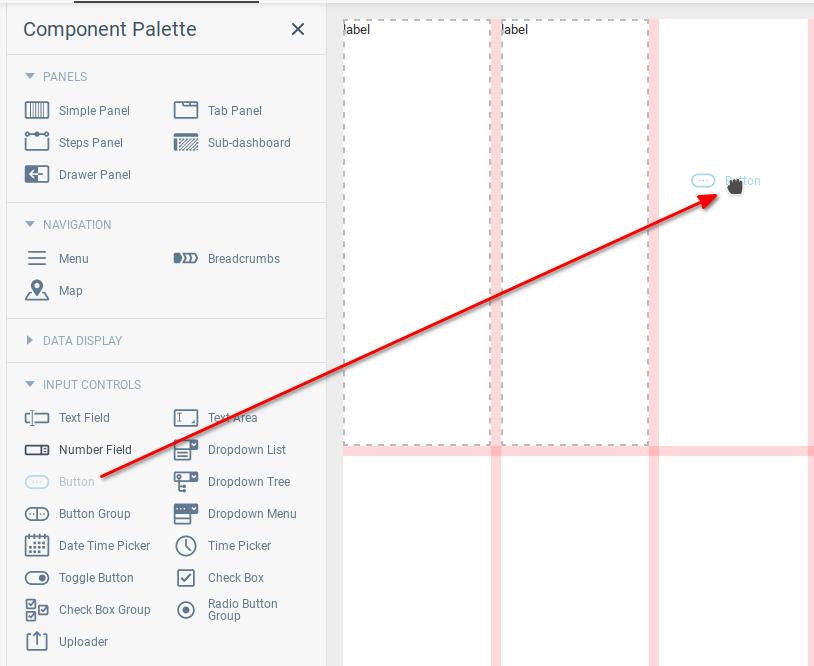
Task: Select the Radio Button Group component
Action: click(227, 610)
